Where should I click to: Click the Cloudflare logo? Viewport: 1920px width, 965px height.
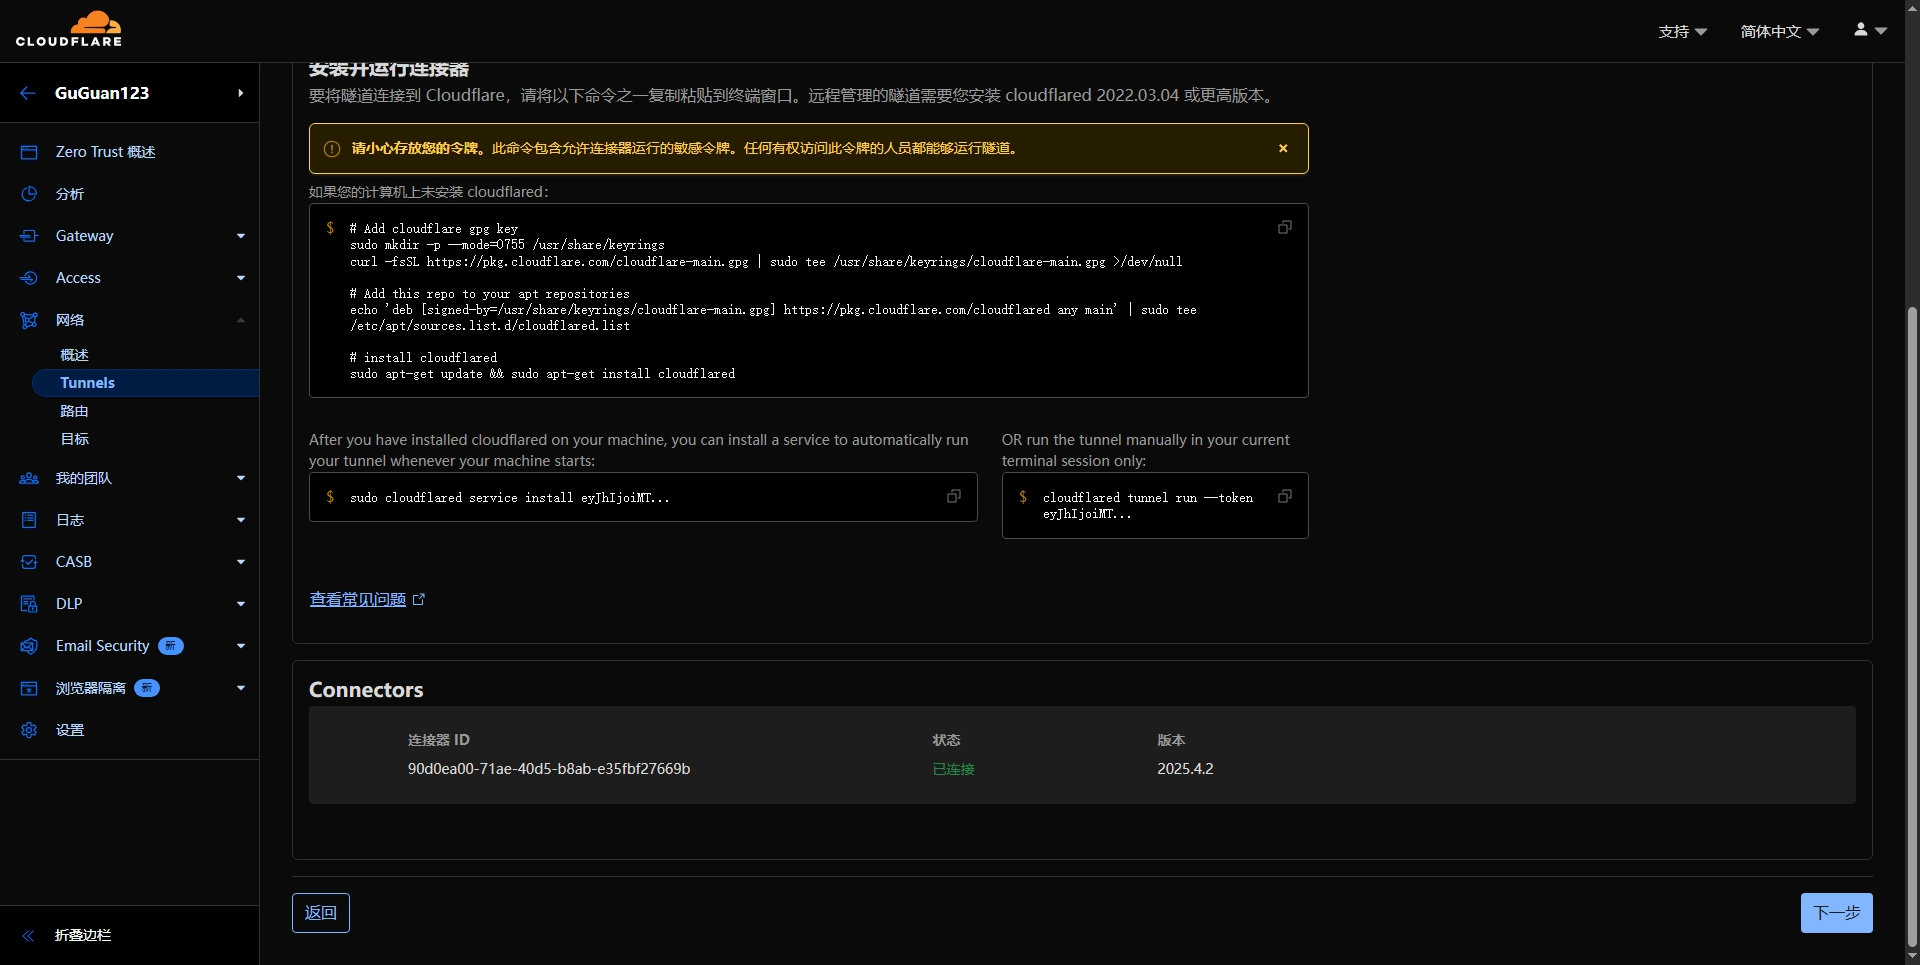point(69,30)
